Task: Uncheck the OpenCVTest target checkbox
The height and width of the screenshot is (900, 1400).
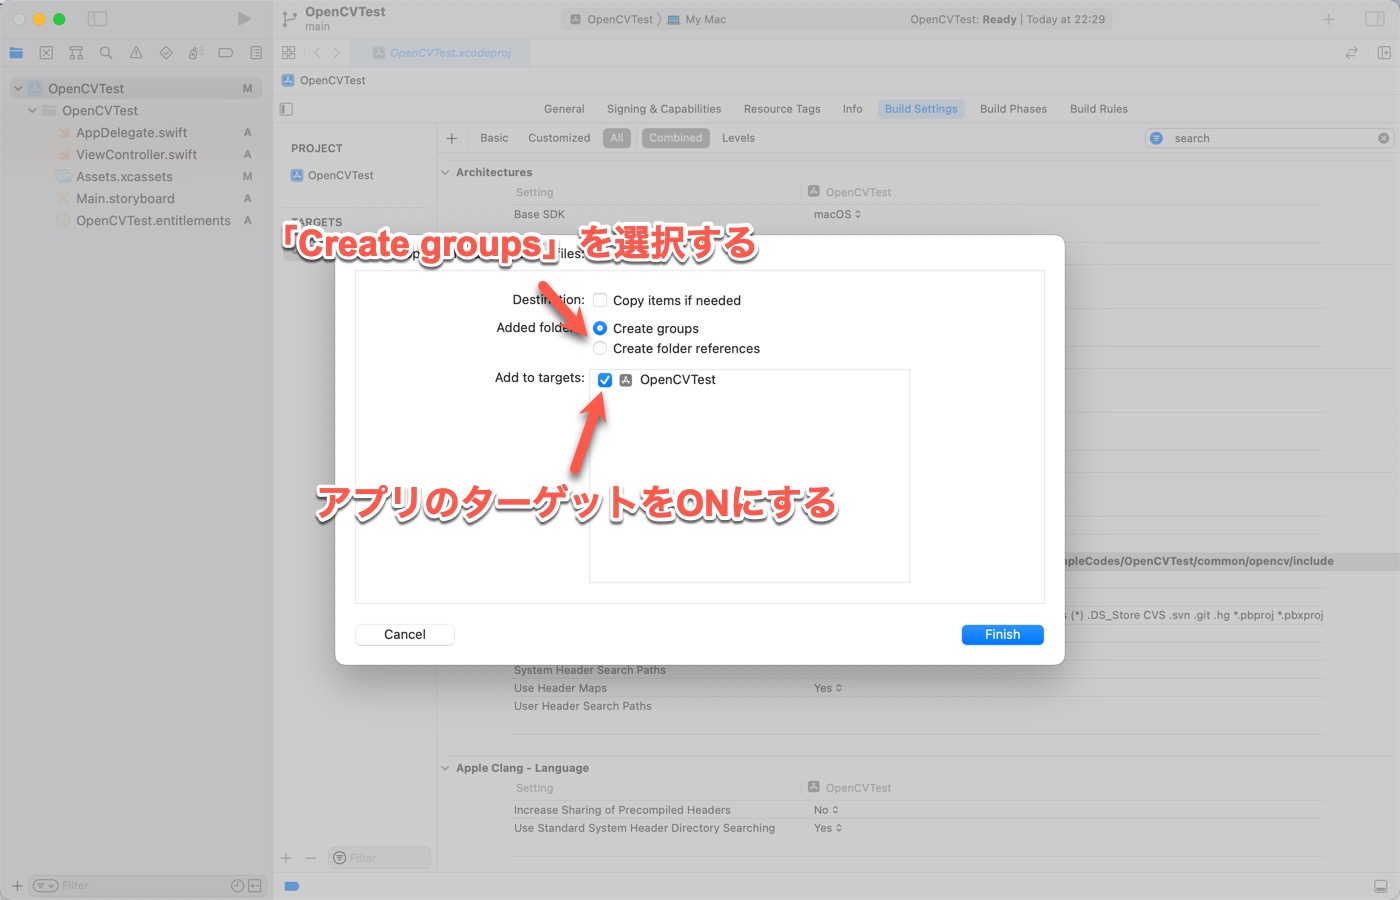Action: [605, 380]
